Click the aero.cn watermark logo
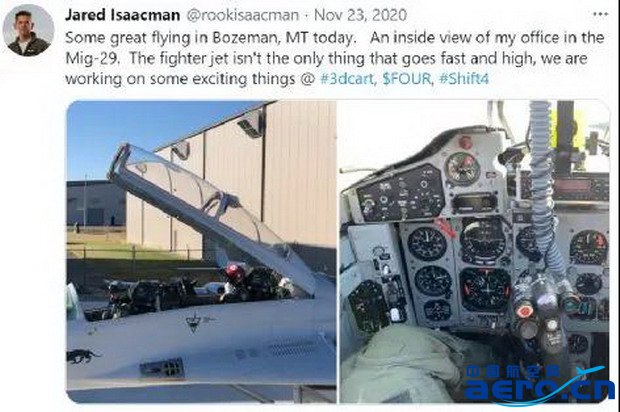Screen dimensions: 620x412 click(539, 385)
